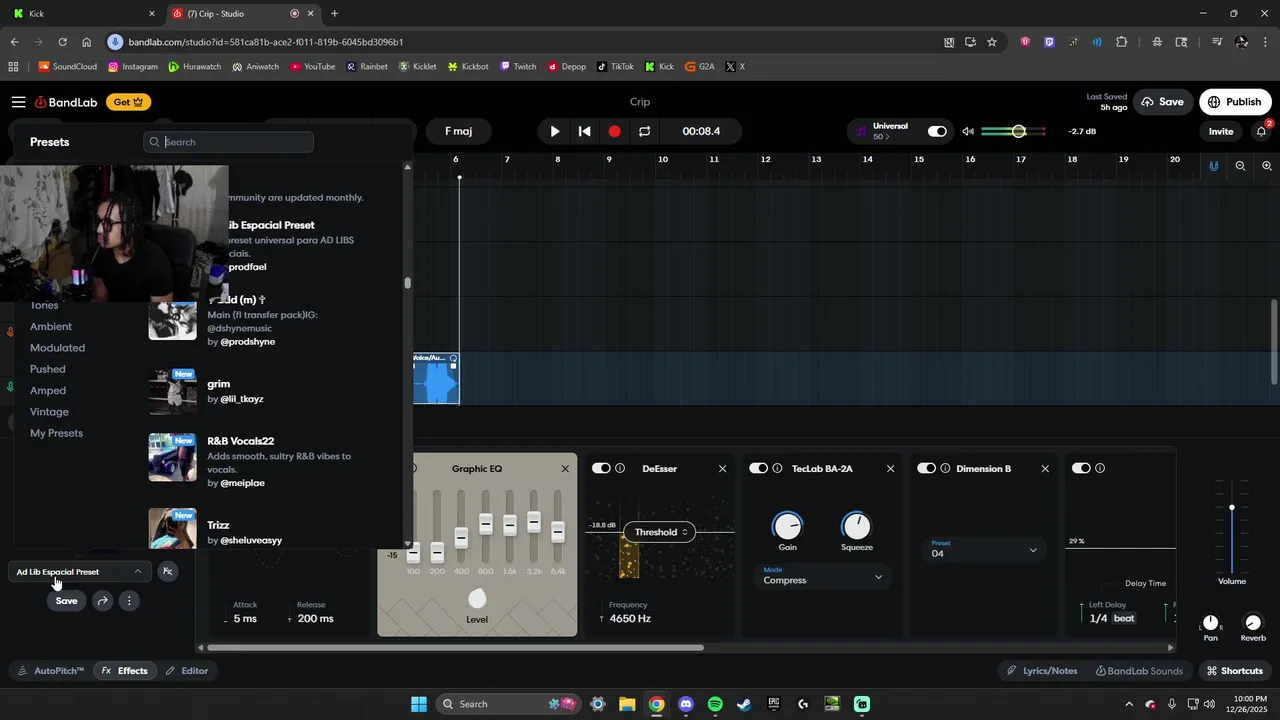Image resolution: width=1280 pixels, height=720 pixels.
Task: Select the Modulated preset category
Action: tap(57, 348)
